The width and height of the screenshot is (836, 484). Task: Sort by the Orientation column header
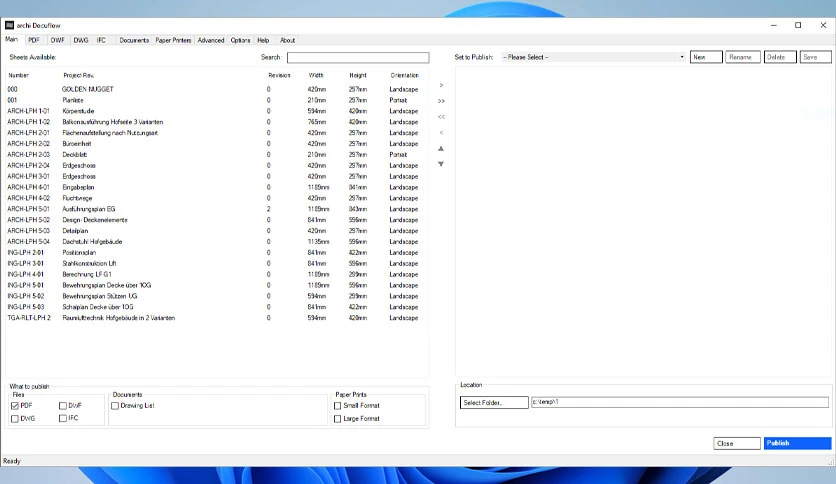coord(404,75)
